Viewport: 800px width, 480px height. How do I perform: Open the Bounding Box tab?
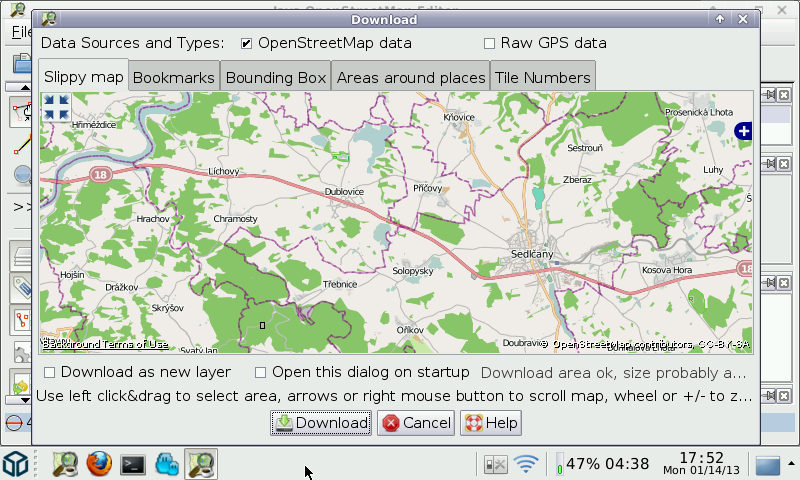276,77
